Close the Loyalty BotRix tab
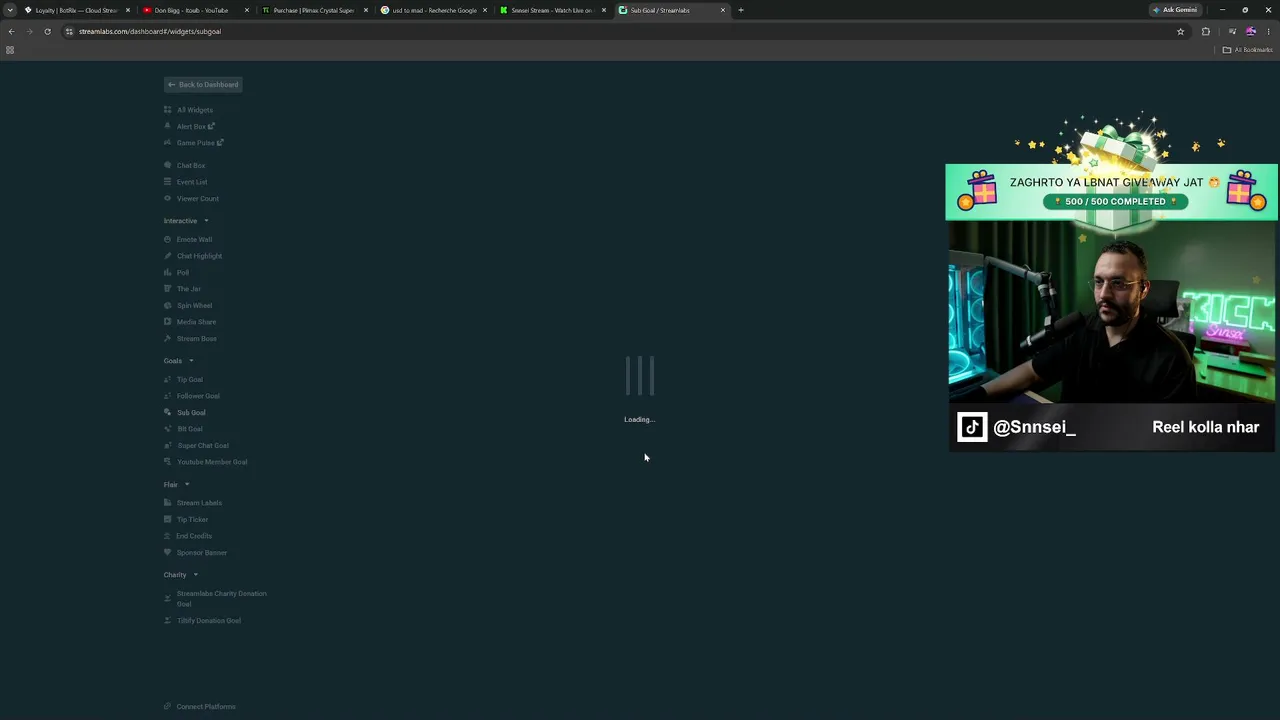Screen dimensions: 1280x720 (x=128, y=10)
